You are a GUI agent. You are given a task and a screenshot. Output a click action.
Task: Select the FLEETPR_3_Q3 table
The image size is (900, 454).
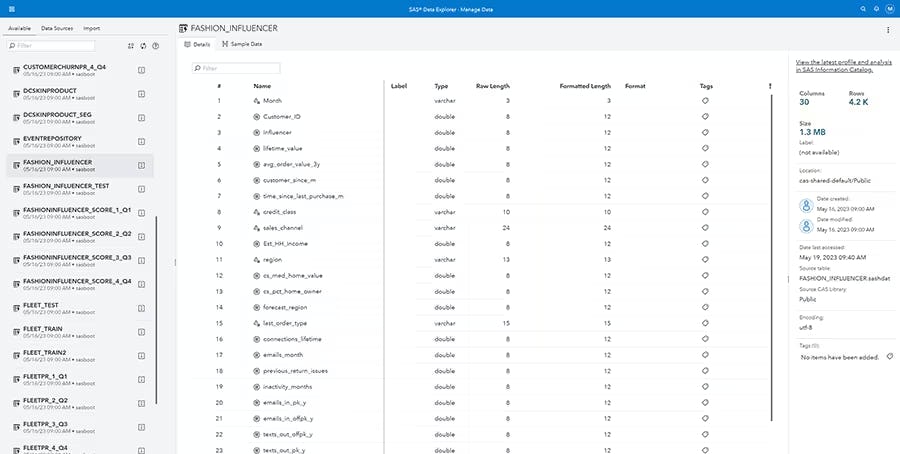pos(80,427)
